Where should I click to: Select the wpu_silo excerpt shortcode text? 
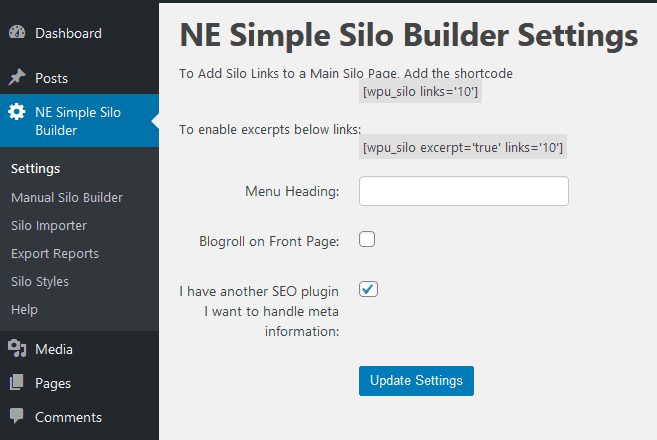[463, 147]
